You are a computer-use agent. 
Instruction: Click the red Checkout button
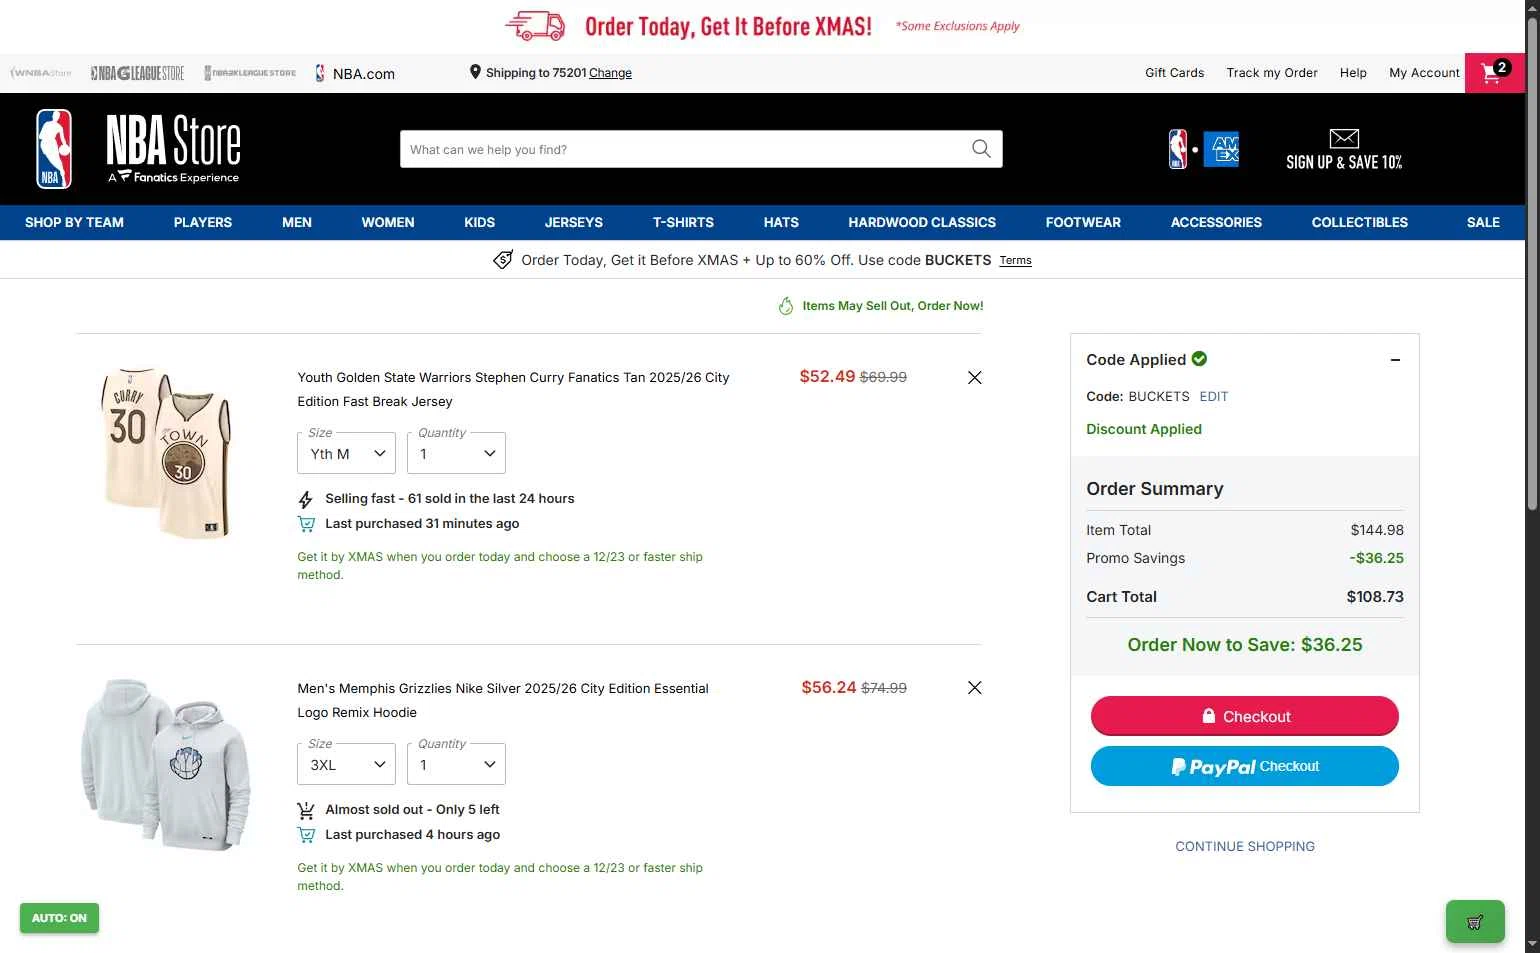pyautogui.click(x=1245, y=716)
